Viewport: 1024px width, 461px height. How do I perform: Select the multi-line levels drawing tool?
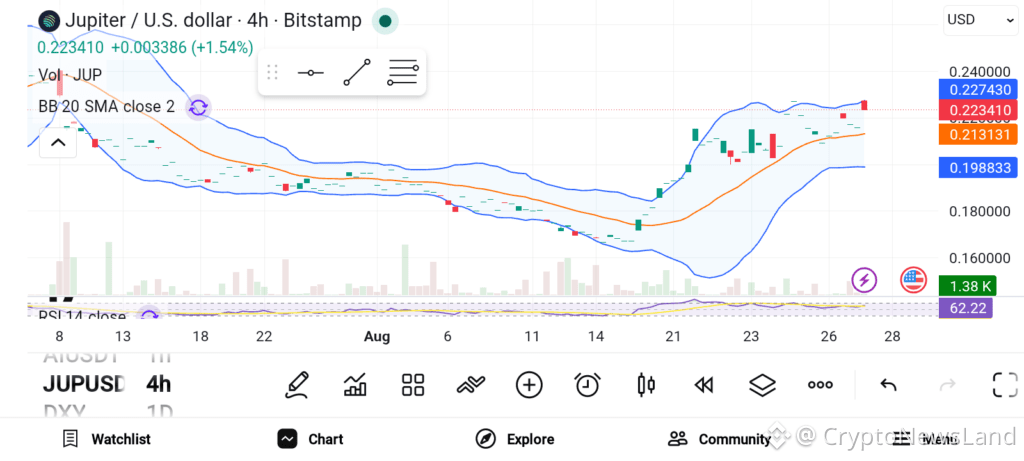tap(402, 72)
